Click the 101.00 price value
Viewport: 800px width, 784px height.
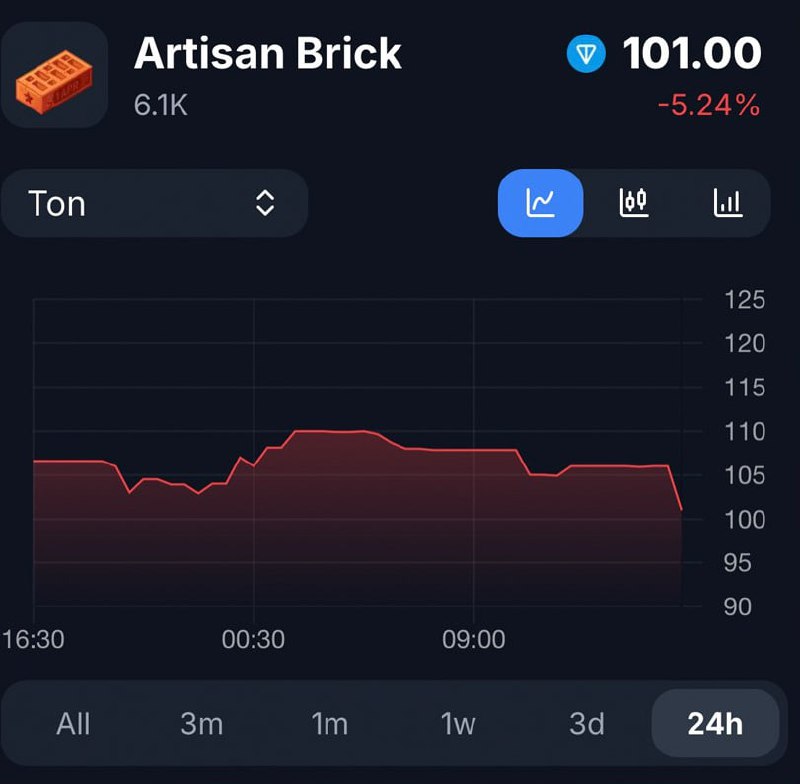click(691, 54)
